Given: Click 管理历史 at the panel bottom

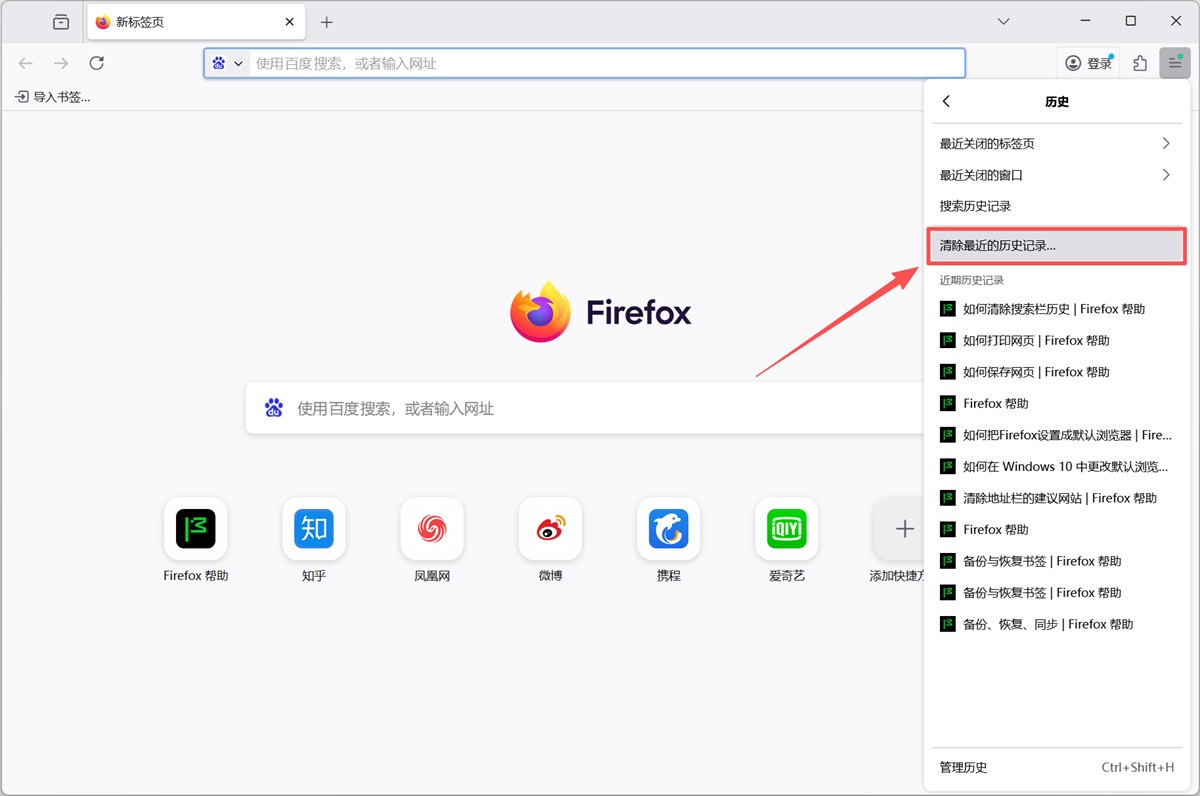Looking at the screenshot, I should pyautogui.click(x=963, y=767).
